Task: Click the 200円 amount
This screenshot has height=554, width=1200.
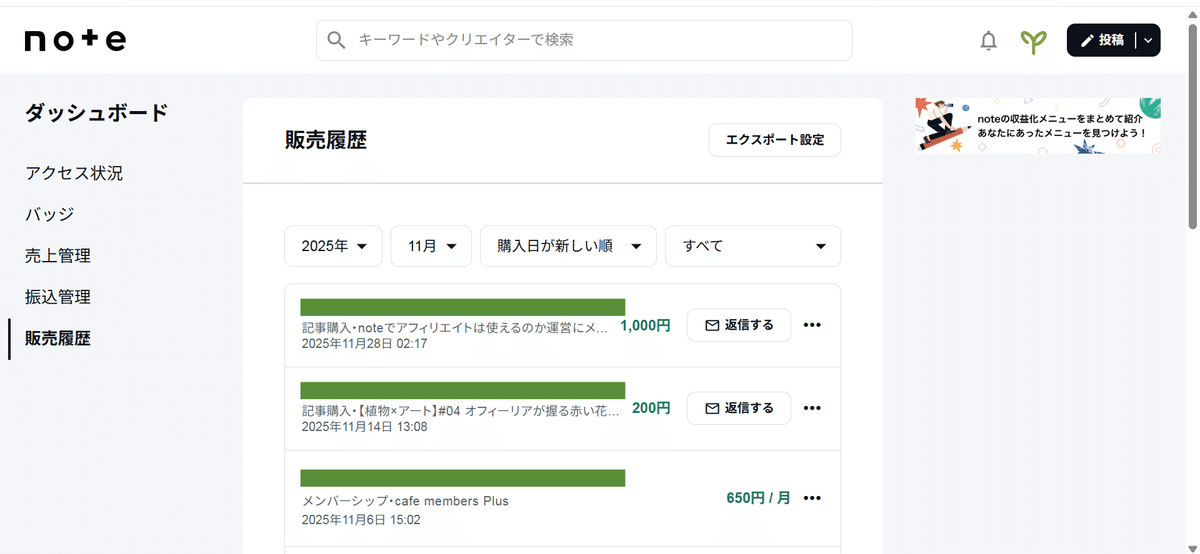Action: point(651,408)
